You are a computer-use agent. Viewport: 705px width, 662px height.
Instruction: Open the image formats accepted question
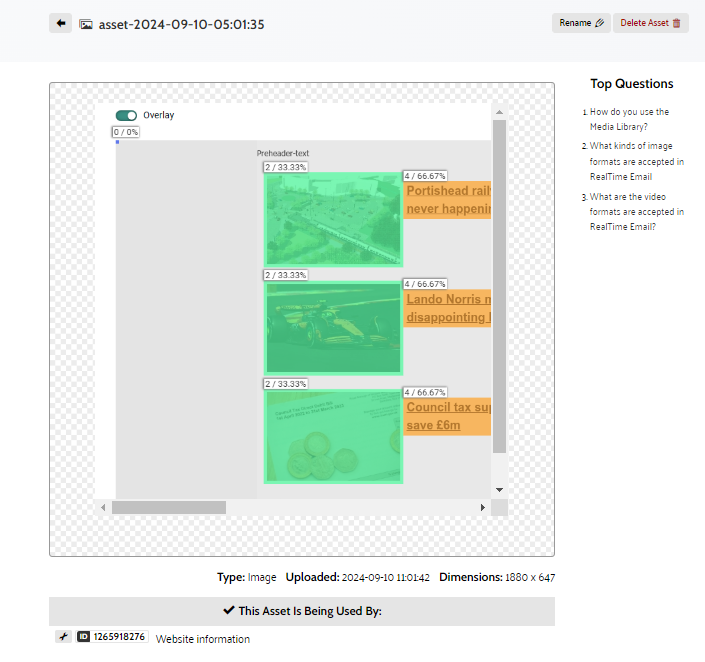[636, 162]
